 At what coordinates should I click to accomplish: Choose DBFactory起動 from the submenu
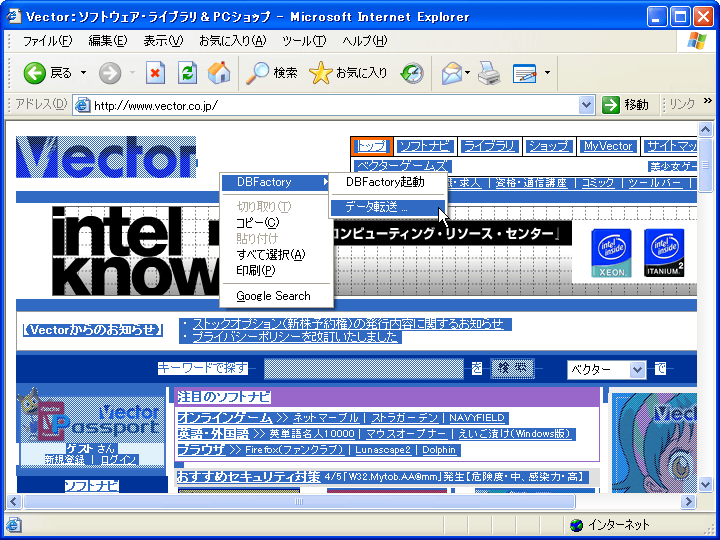pyautogui.click(x=388, y=182)
